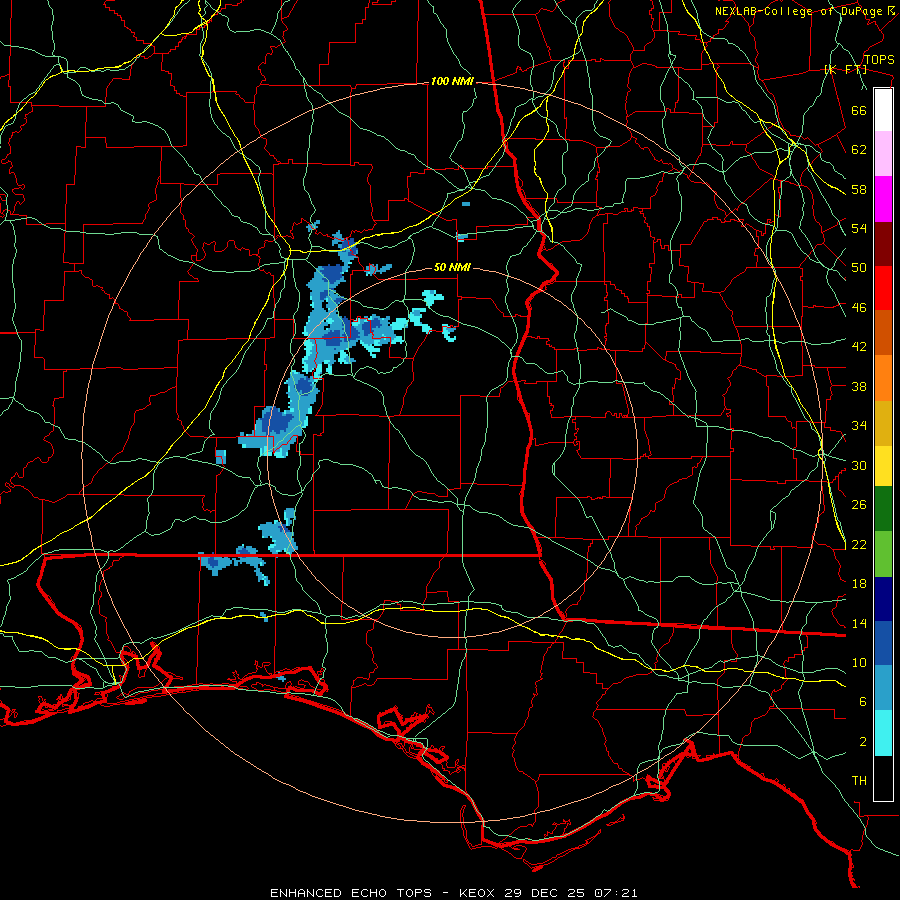Click the 66 value on the legend
Screen dimensions: 900x900
click(859, 110)
